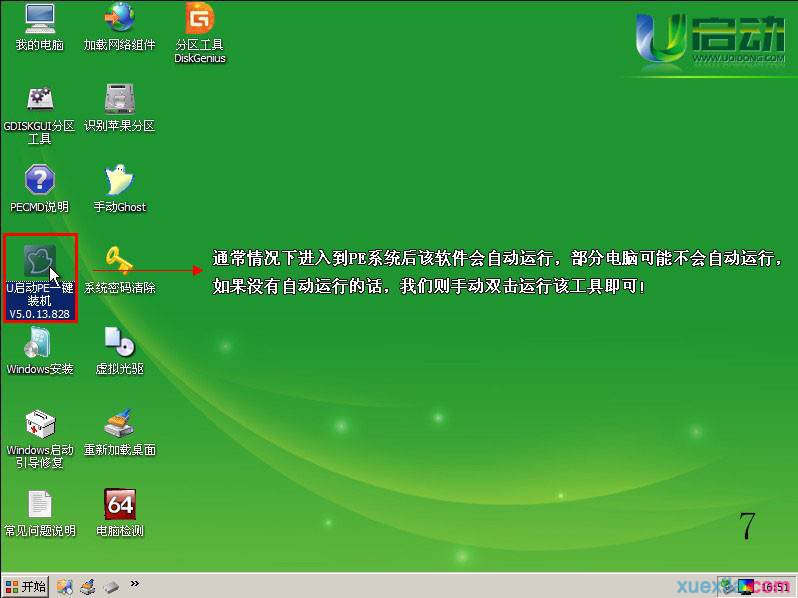
Task: Launch 电脑检测 64 icon
Action: (x=119, y=504)
